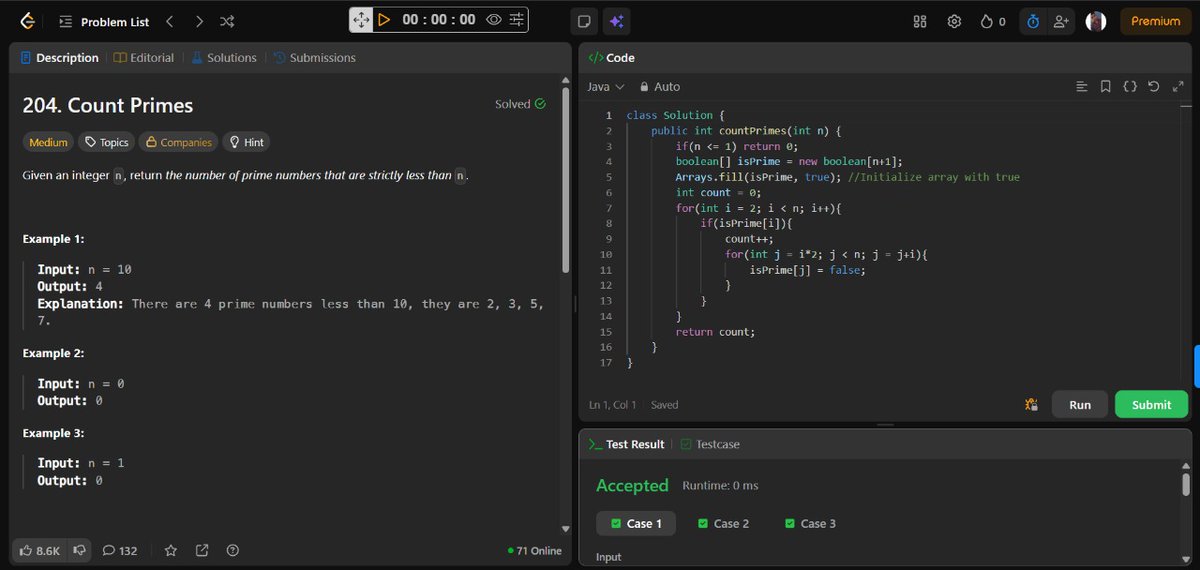Open the Java language dropdown
This screenshot has height=570, width=1200.
tap(606, 87)
